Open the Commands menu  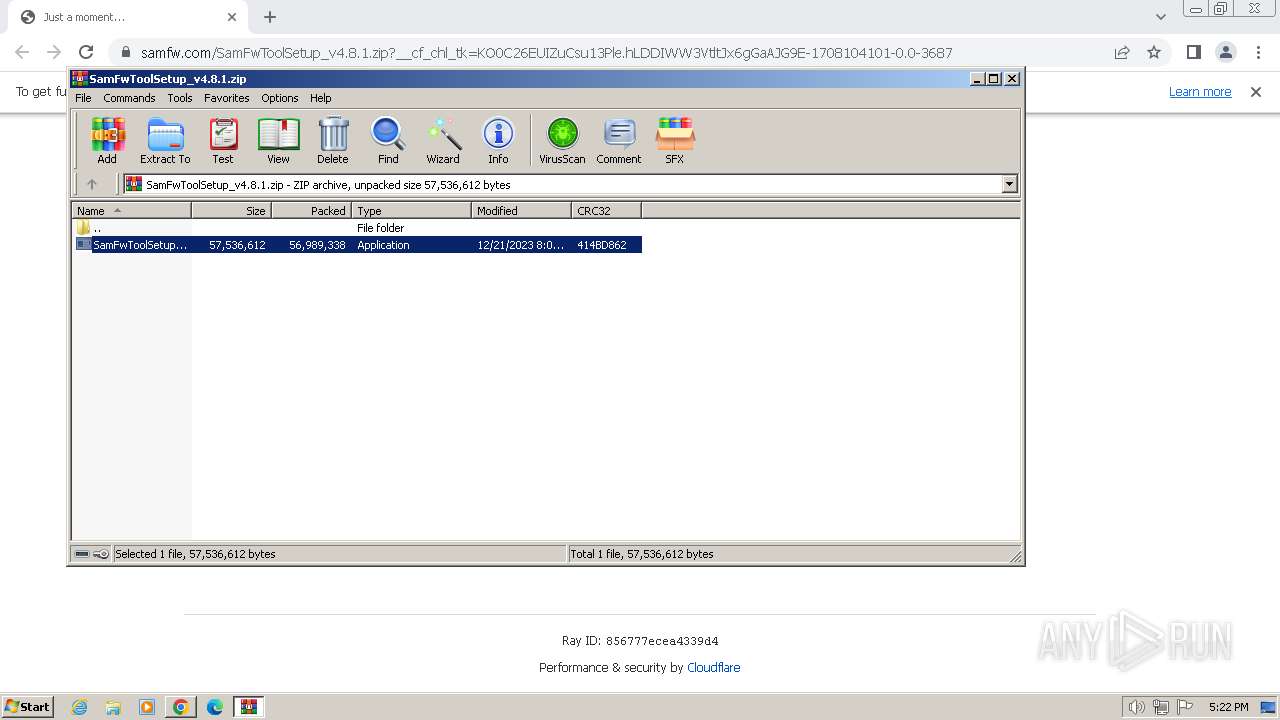[129, 98]
